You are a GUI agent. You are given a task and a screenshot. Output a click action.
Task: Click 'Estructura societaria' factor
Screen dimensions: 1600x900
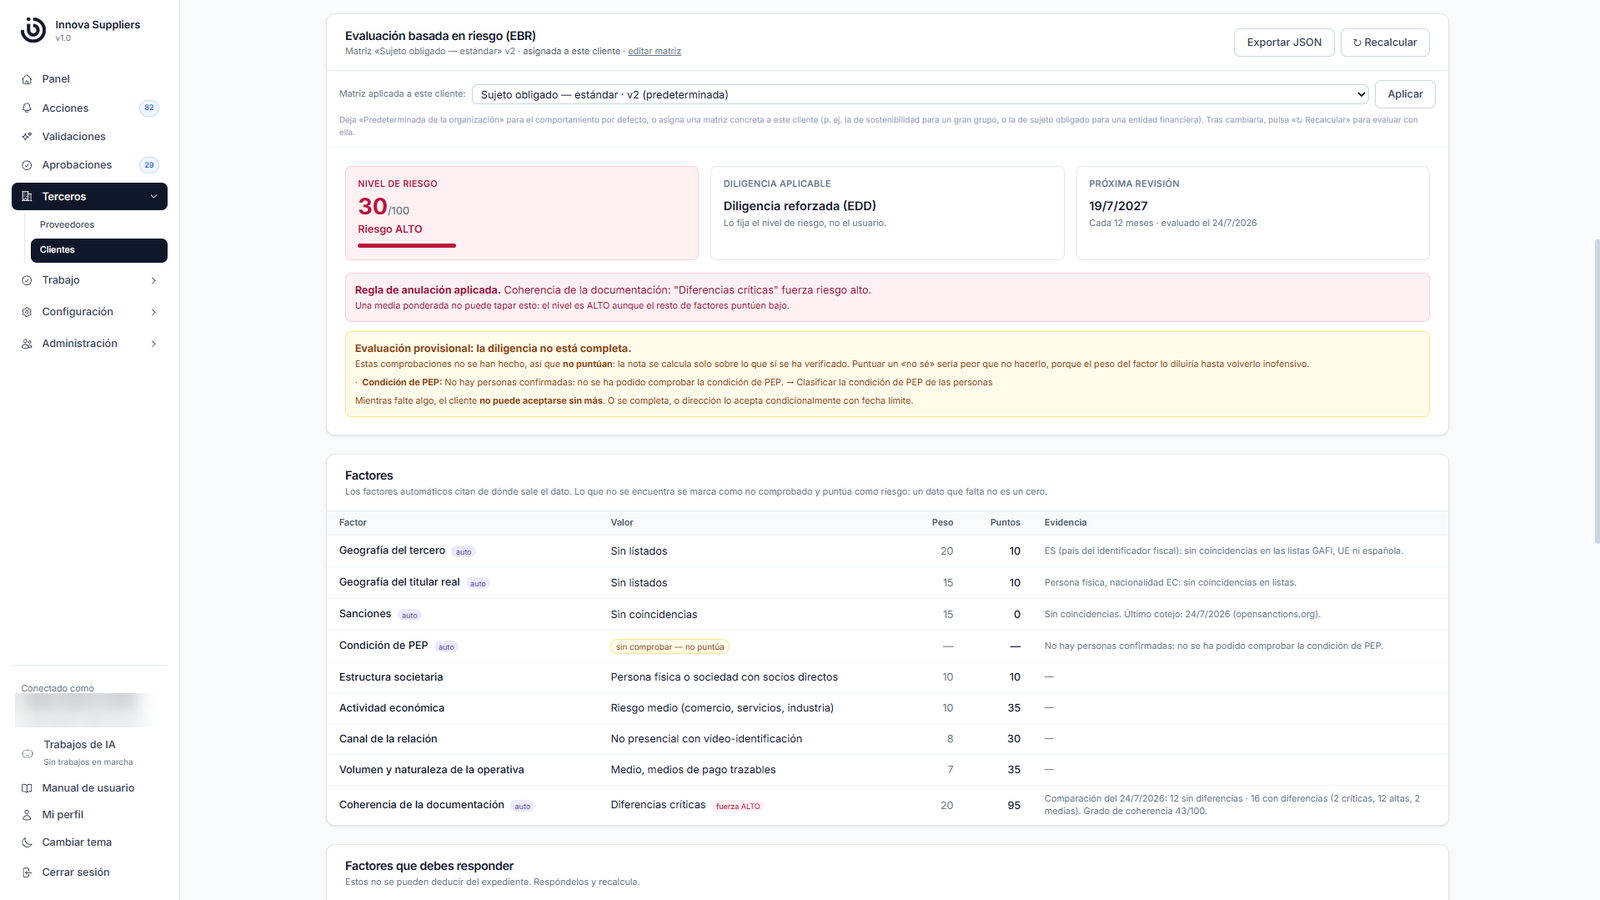(391, 677)
